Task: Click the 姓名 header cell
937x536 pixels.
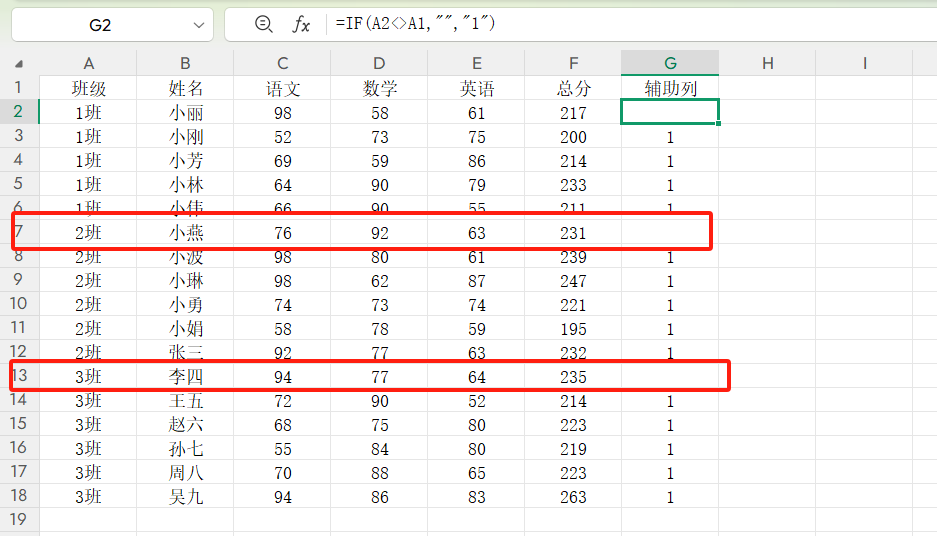Action: click(x=185, y=88)
